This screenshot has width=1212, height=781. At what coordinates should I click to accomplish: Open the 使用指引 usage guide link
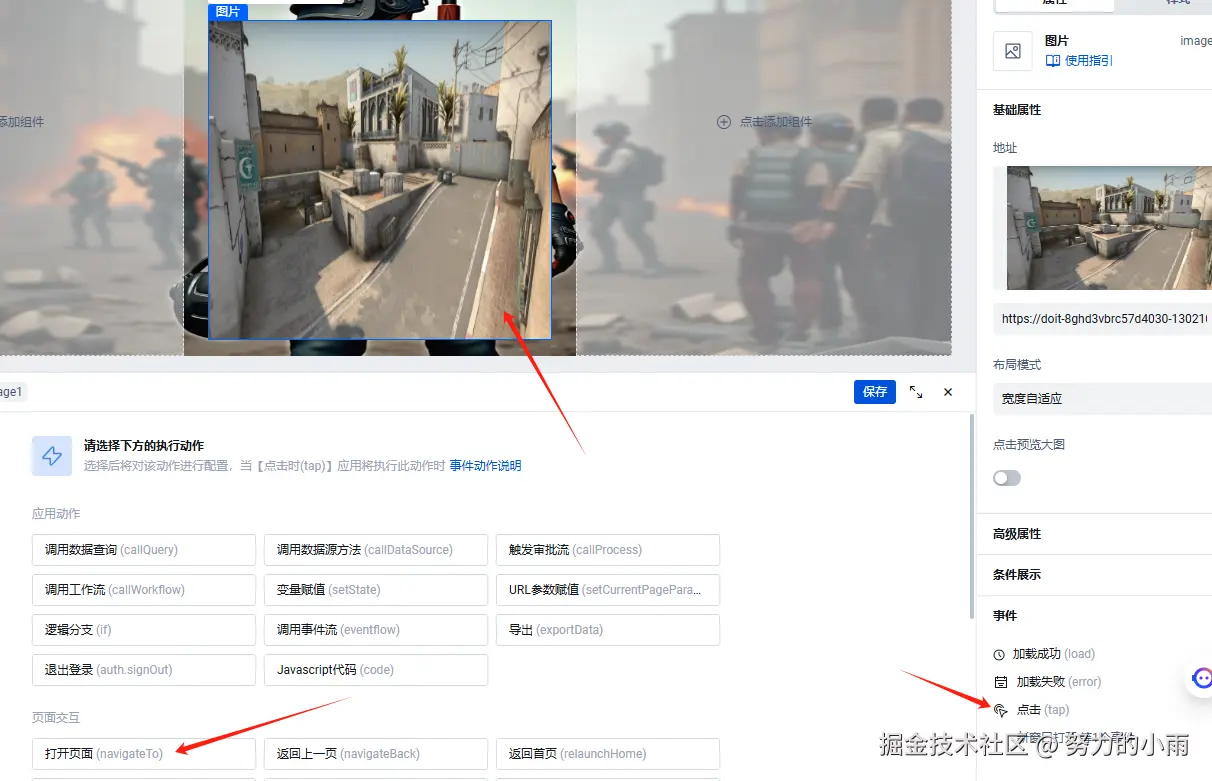point(1079,61)
